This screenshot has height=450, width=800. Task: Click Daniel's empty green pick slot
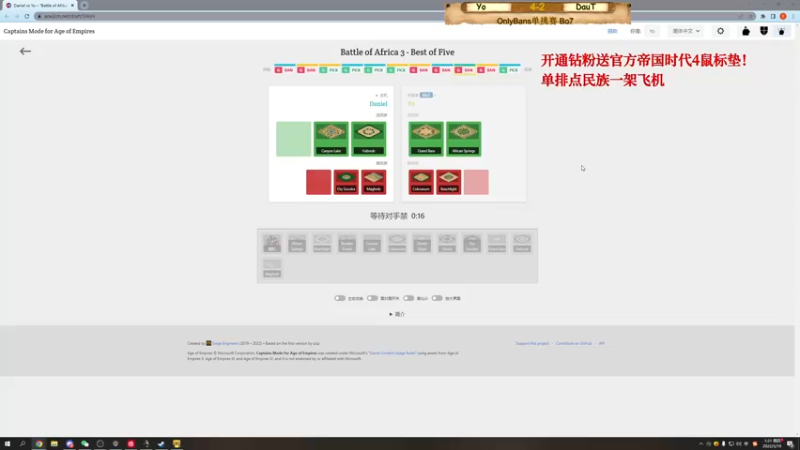tap(293, 139)
